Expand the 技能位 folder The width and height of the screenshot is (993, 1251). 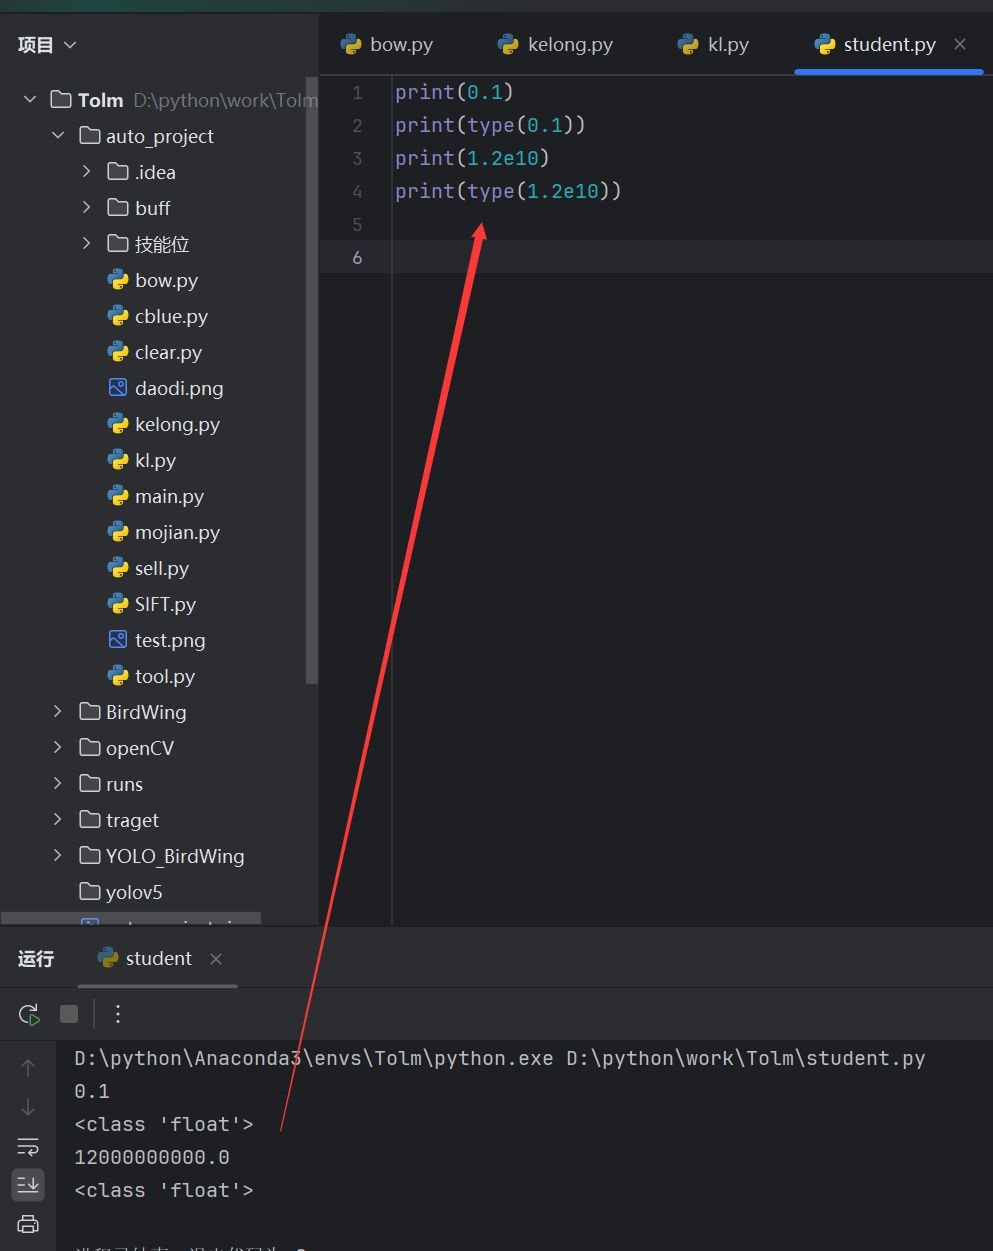click(x=87, y=244)
